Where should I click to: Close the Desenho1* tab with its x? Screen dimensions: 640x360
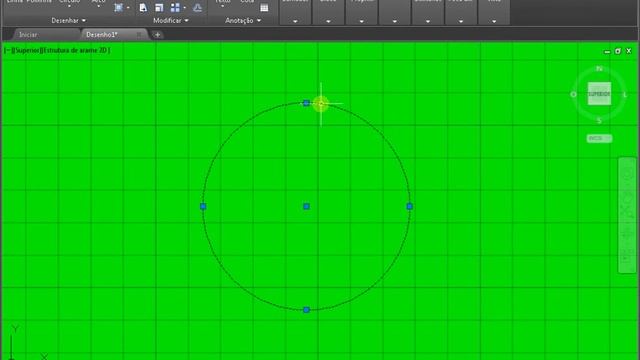140,35
